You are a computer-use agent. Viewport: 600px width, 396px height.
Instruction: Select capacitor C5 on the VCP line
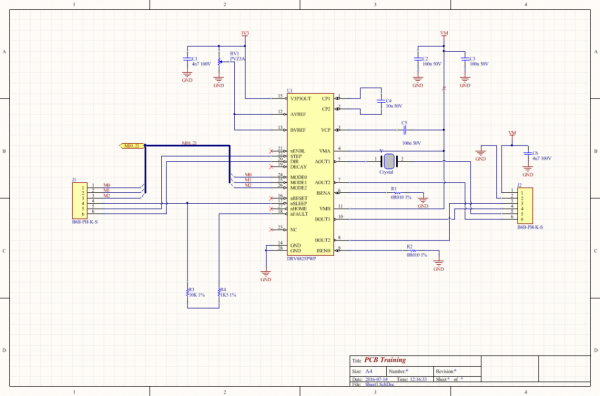[405, 130]
